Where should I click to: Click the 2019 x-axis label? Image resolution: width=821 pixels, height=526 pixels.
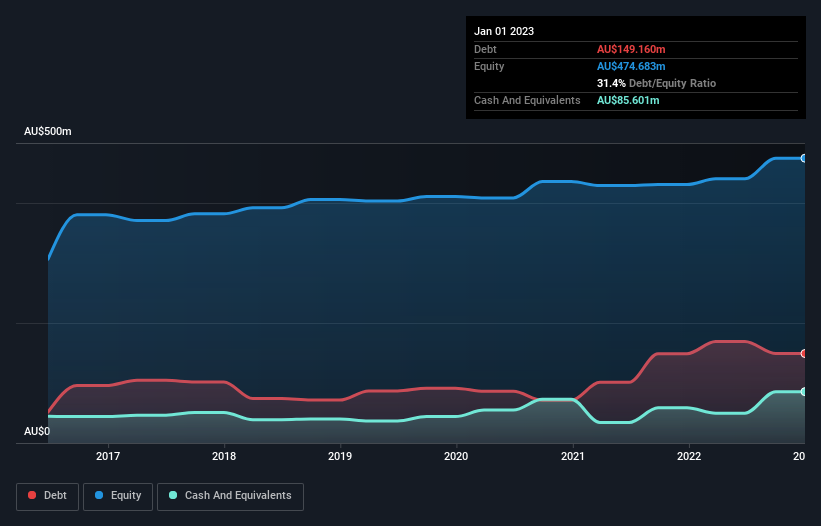[x=340, y=456]
